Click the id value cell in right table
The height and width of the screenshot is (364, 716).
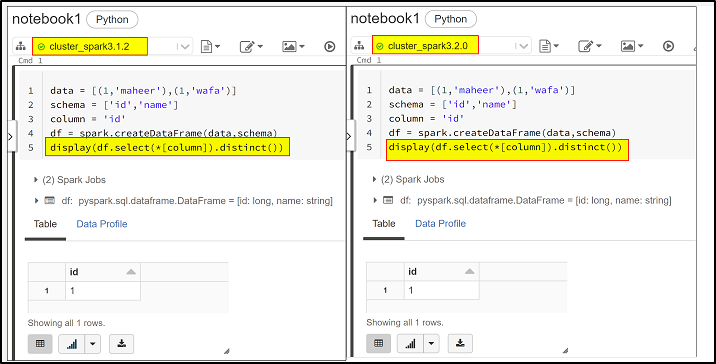442,290
